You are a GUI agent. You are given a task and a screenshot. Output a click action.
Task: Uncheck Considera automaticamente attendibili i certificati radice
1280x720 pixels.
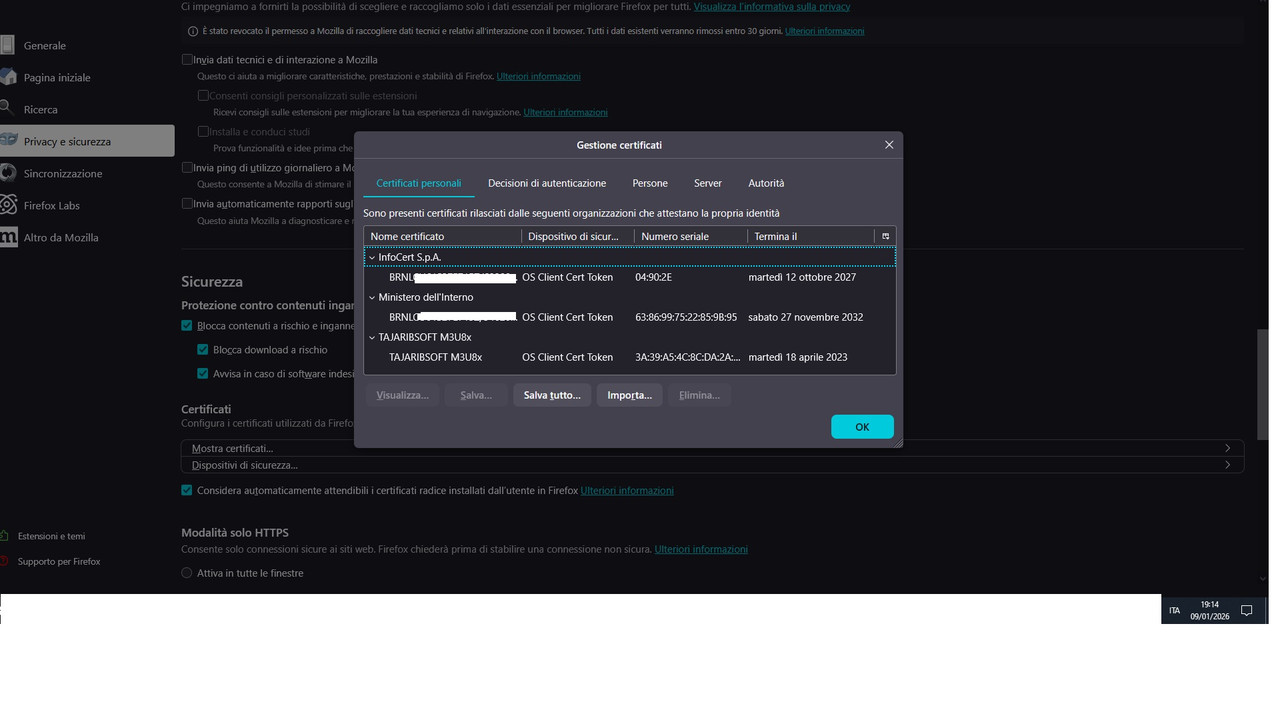pos(187,491)
